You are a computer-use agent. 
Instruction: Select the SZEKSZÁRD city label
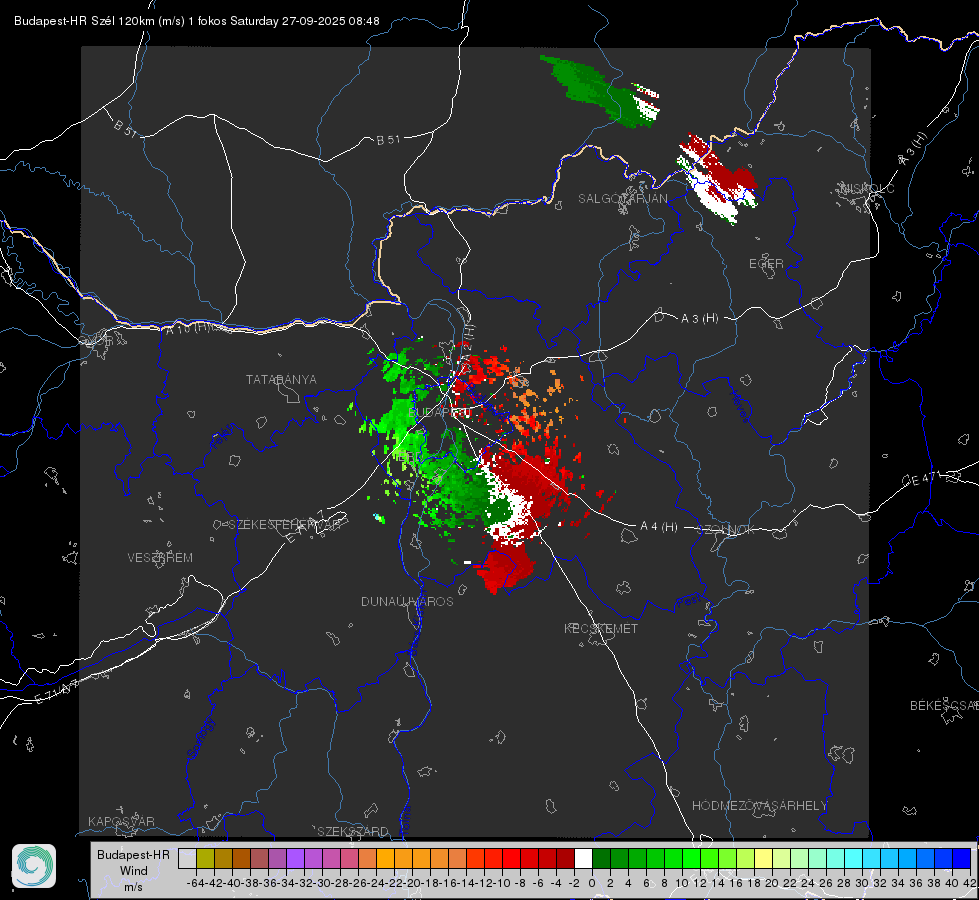pyautogui.click(x=353, y=831)
